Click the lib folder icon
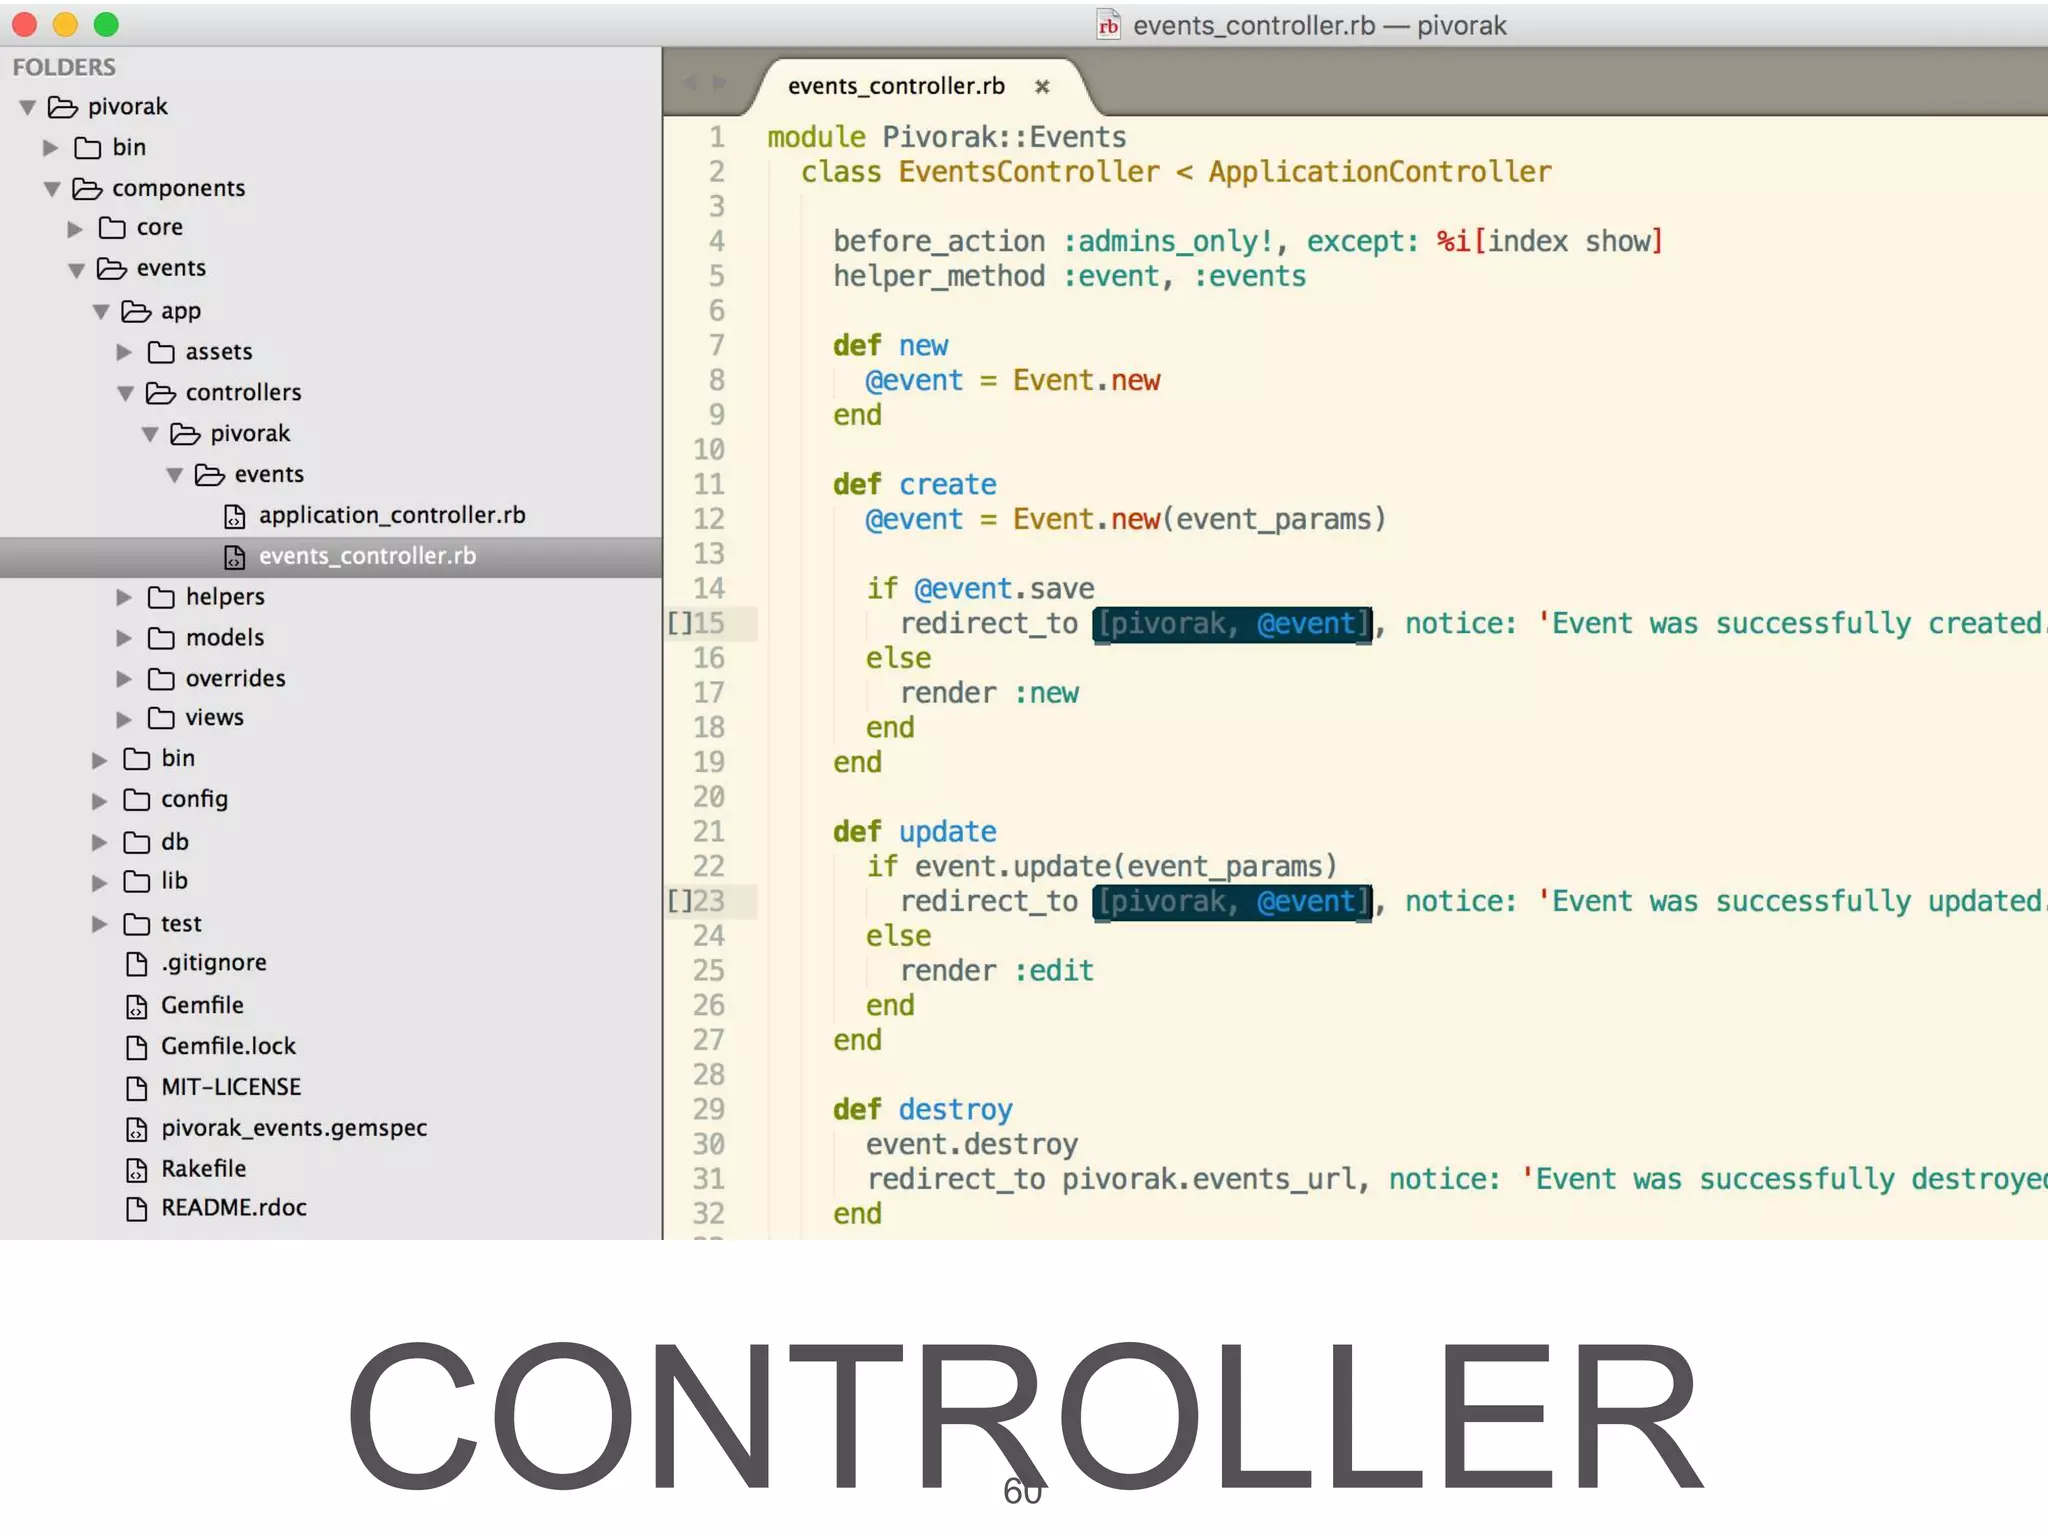The width and height of the screenshot is (2048, 1536). point(137,881)
